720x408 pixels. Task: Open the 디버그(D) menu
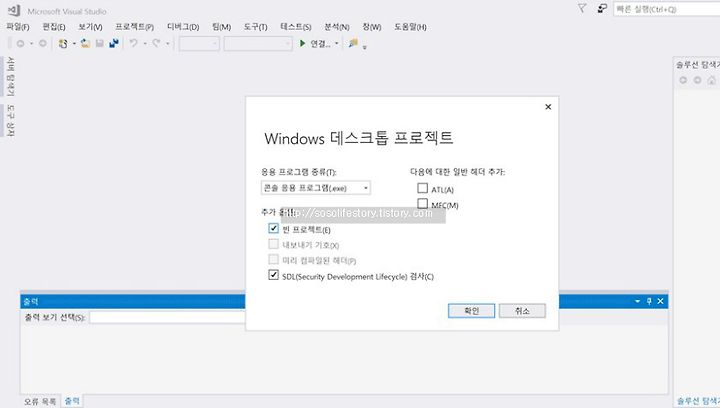coord(183,27)
